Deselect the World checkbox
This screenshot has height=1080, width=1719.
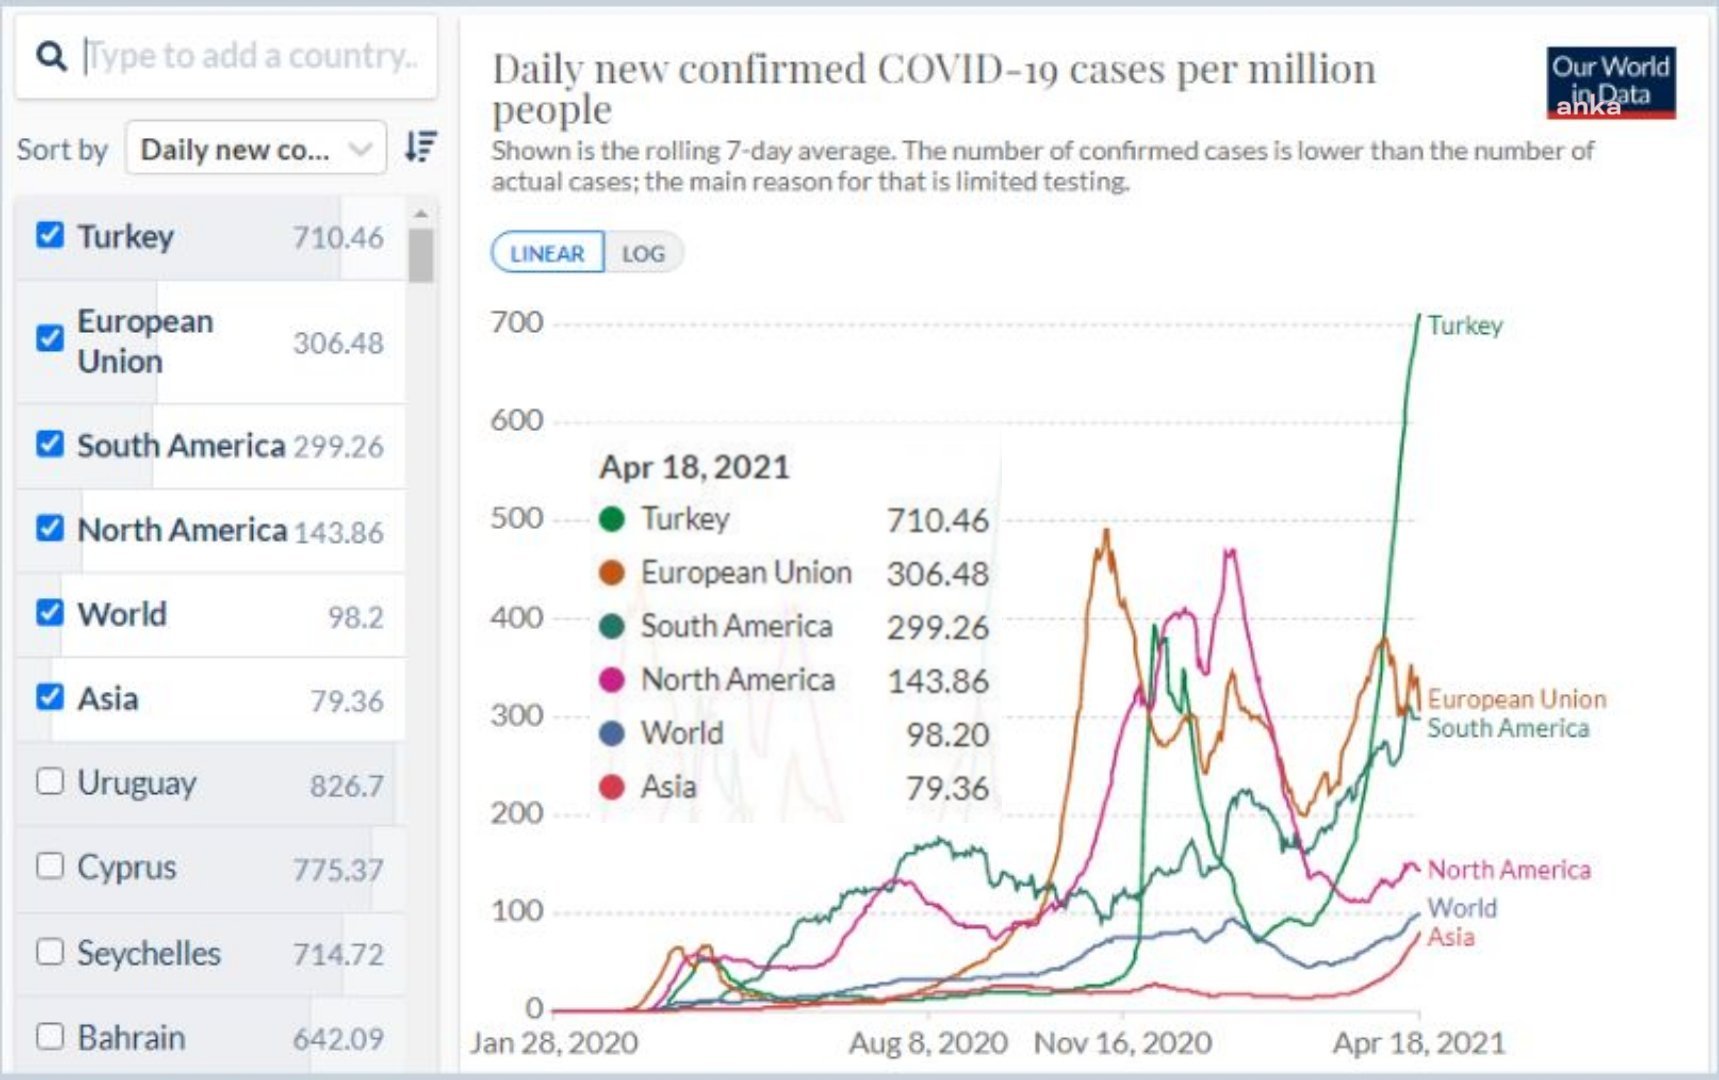coord(50,612)
